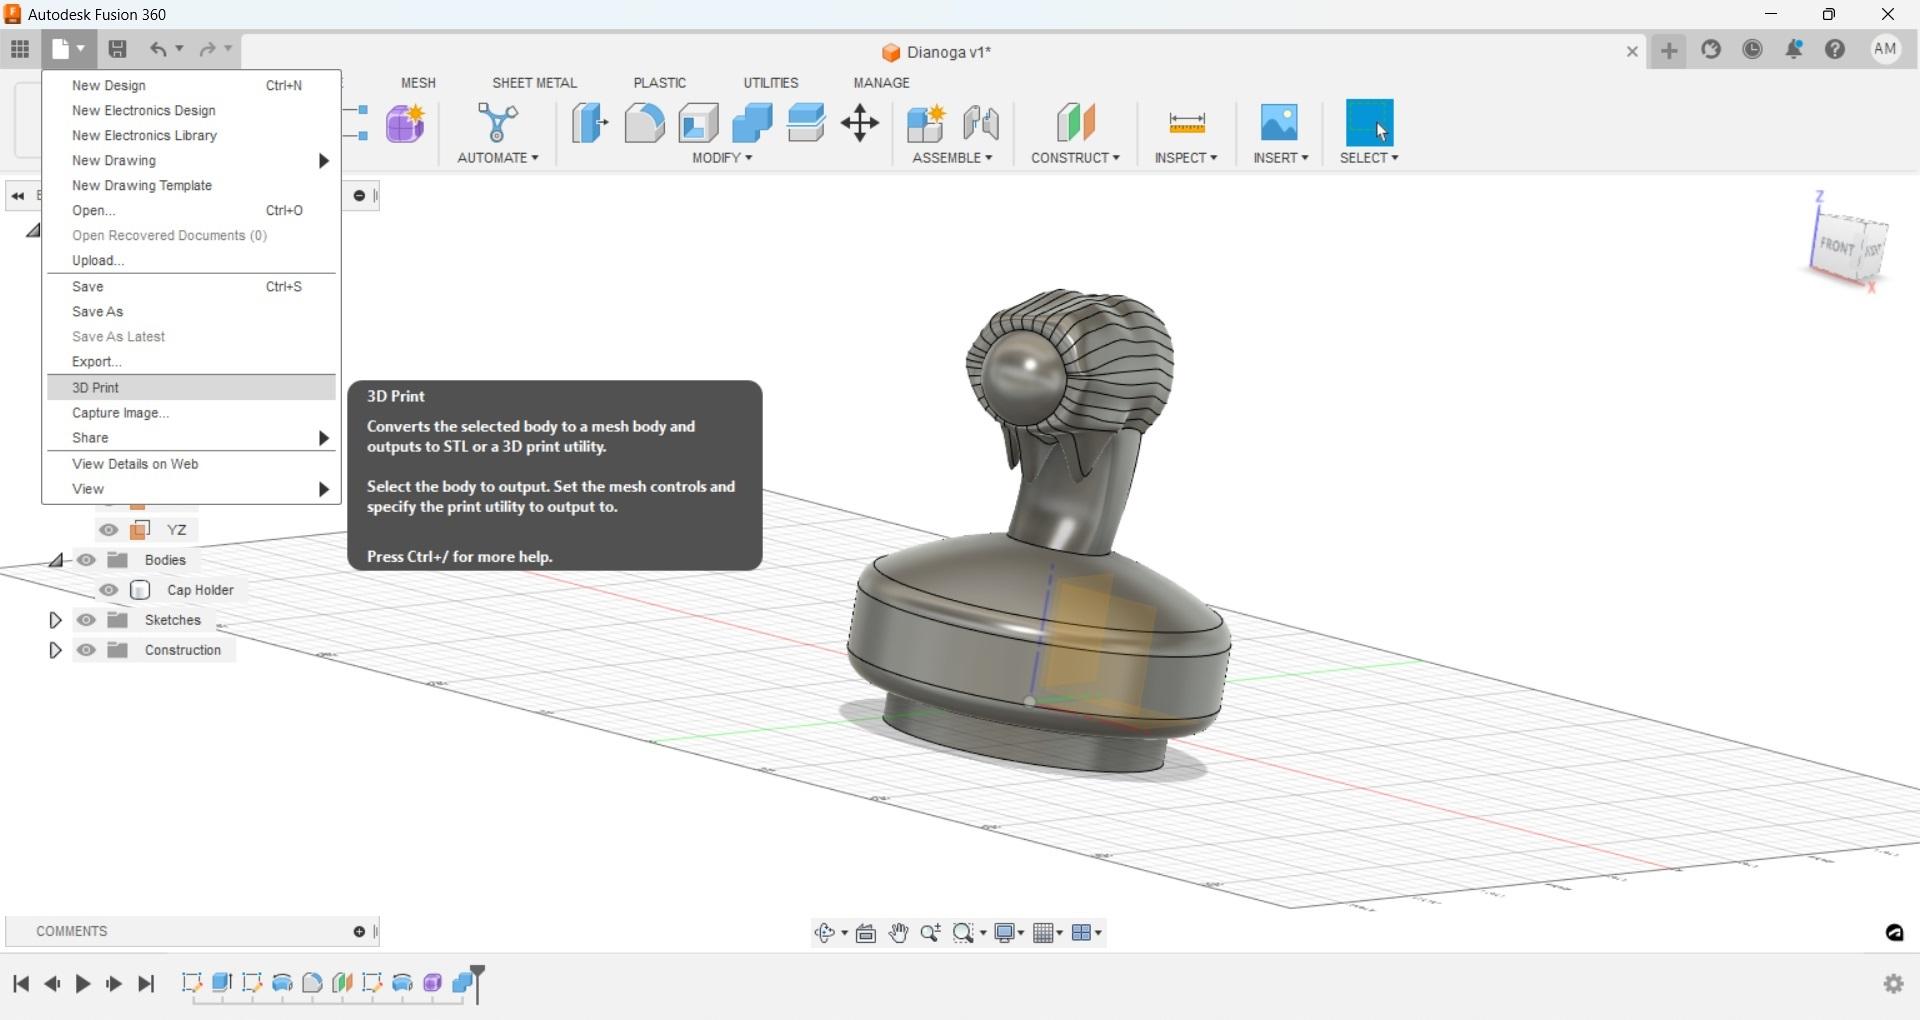Select the Press Pull tool
Screen dimensions: 1920x1020
(590, 123)
